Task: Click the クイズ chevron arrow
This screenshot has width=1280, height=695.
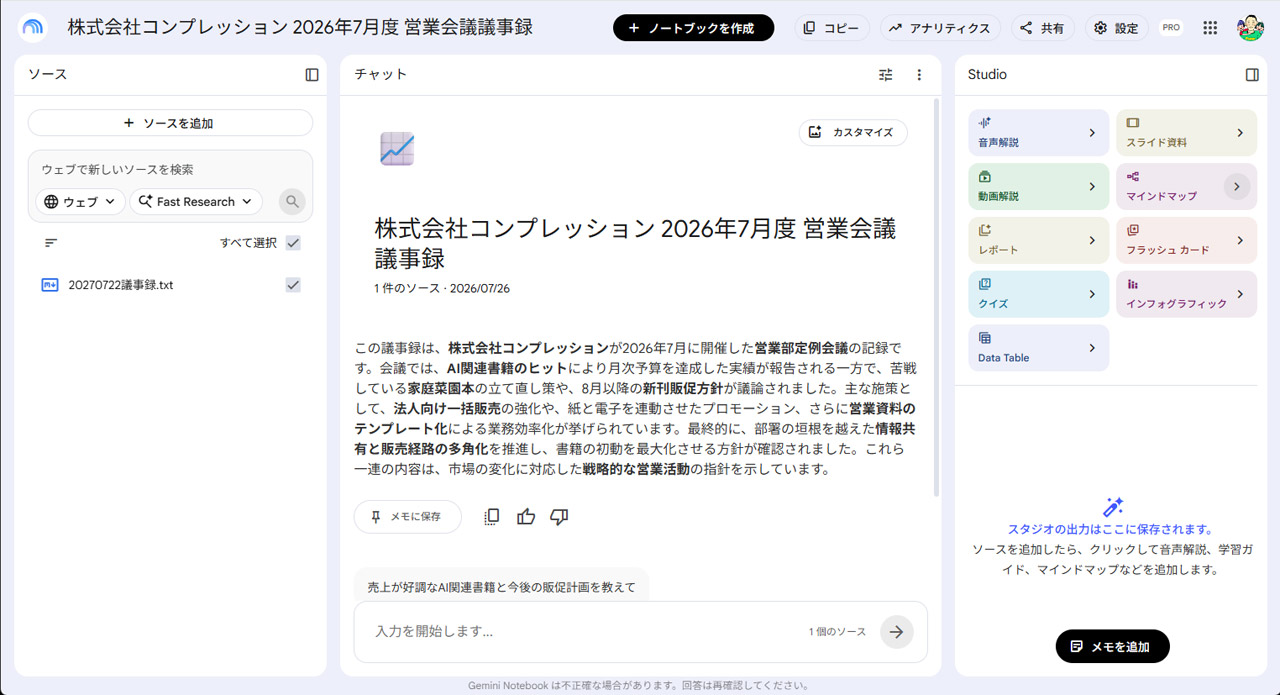Action: click(1092, 294)
